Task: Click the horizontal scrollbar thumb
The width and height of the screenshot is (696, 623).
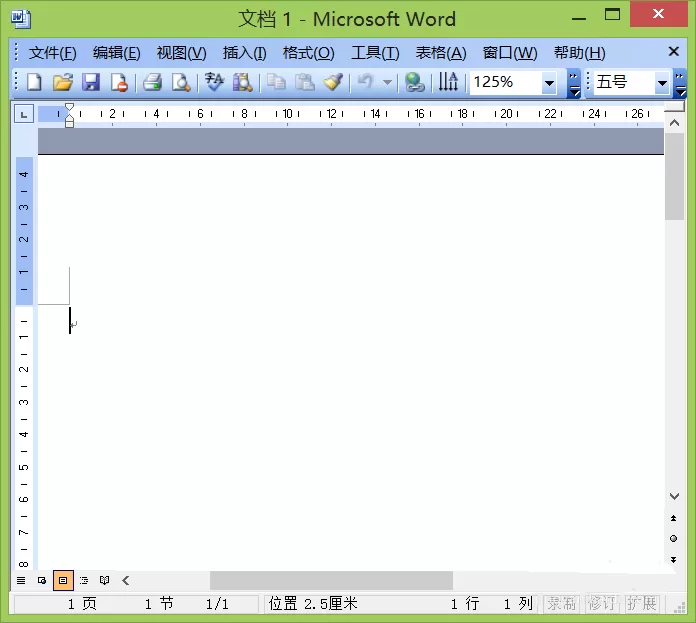Action: point(331,580)
